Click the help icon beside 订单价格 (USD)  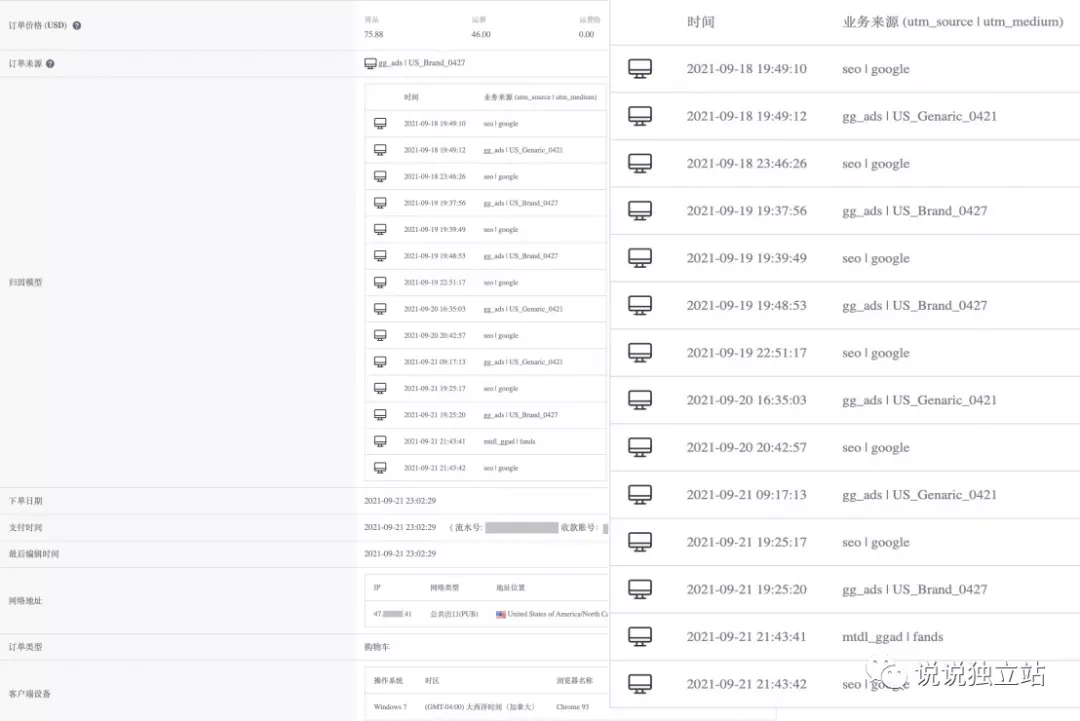(76, 25)
